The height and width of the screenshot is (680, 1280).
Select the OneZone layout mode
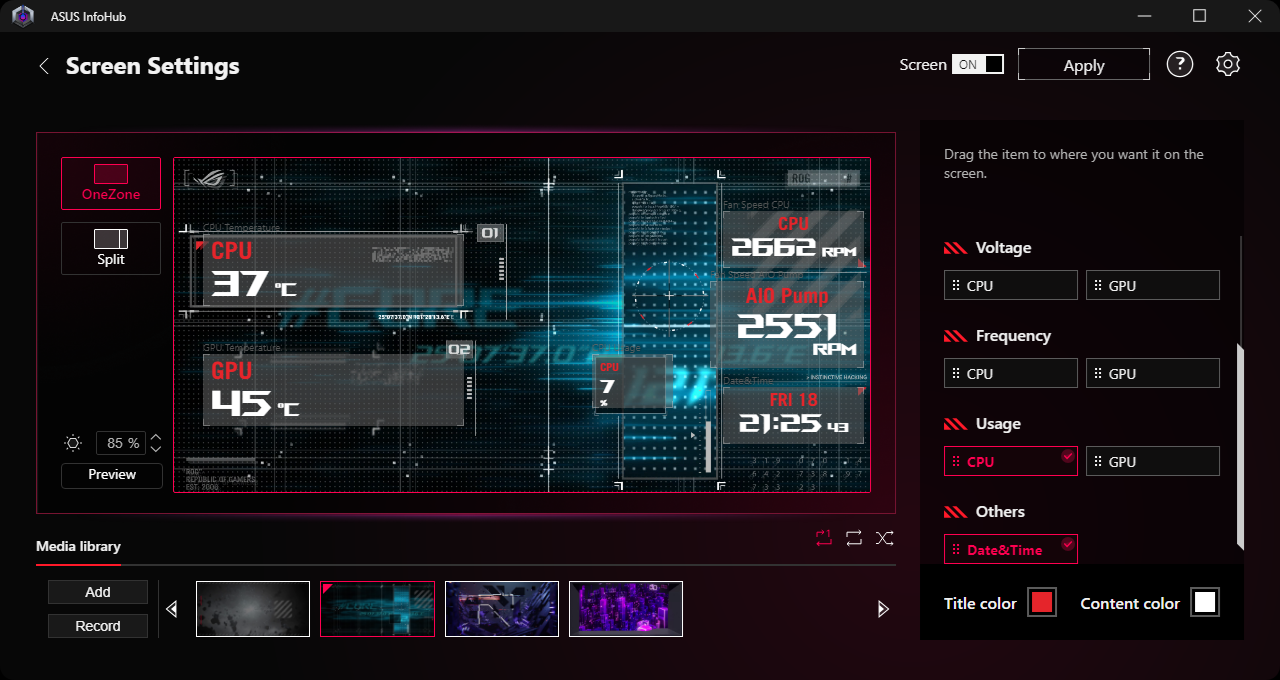coord(111,183)
